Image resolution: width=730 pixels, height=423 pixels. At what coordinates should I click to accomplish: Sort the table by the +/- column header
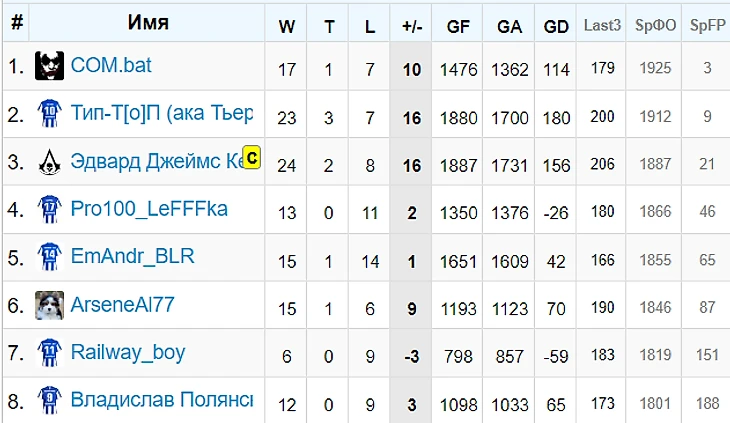411,27
